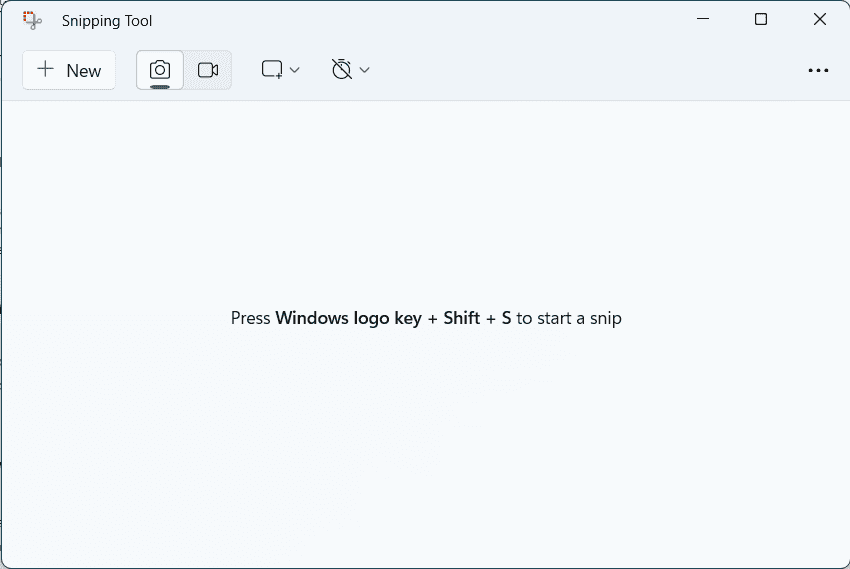Click the bold "Shift" word in hint
The width and height of the screenshot is (850, 569).
(461, 319)
